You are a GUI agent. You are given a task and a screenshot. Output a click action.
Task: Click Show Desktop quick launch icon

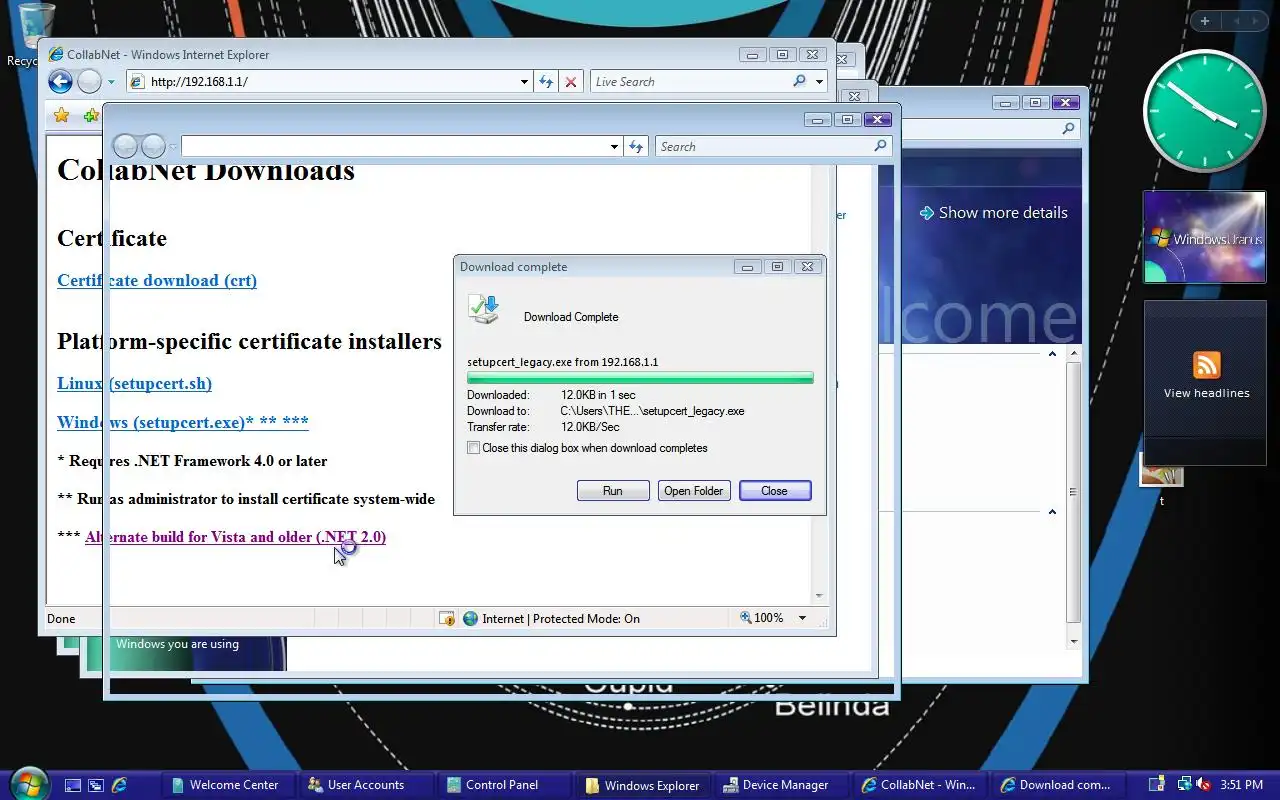[x=72, y=785]
